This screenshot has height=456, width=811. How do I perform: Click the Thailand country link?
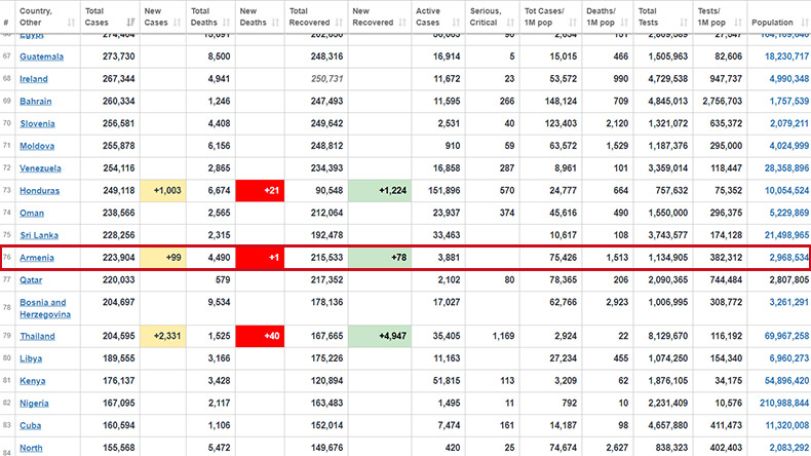click(37, 336)
